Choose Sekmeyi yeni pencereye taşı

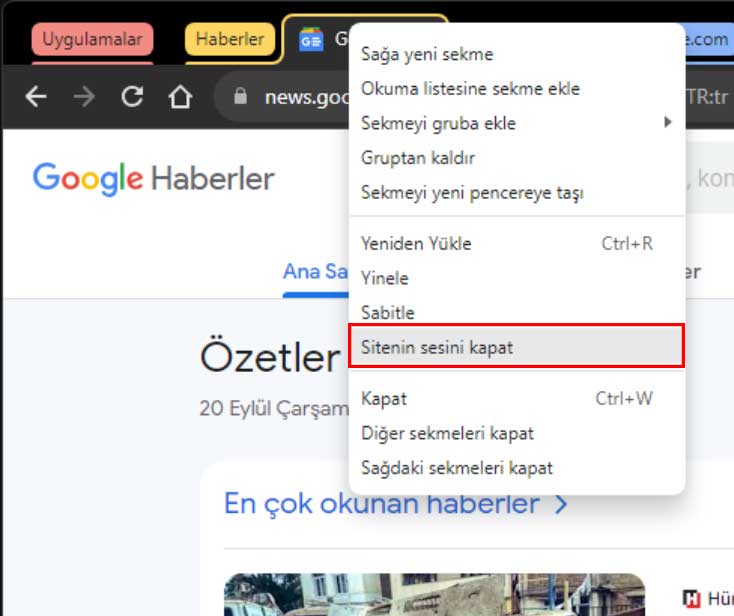click(517, 193)
